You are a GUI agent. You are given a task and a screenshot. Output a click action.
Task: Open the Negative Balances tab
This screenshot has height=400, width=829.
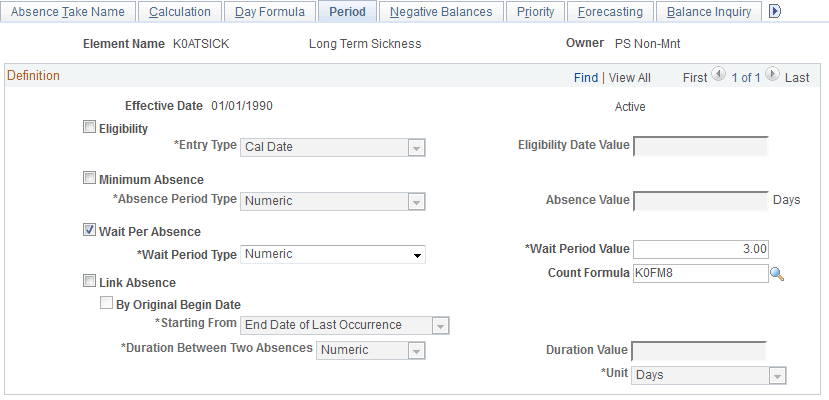click(441, 12)
